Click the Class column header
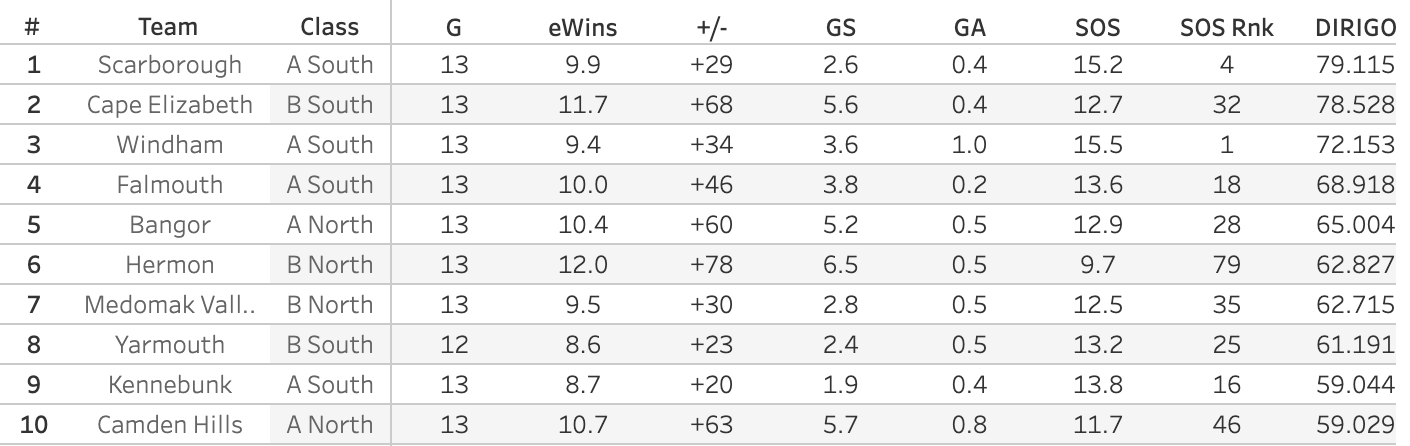This screenshot has height=446, width=1410. [329, 27]
